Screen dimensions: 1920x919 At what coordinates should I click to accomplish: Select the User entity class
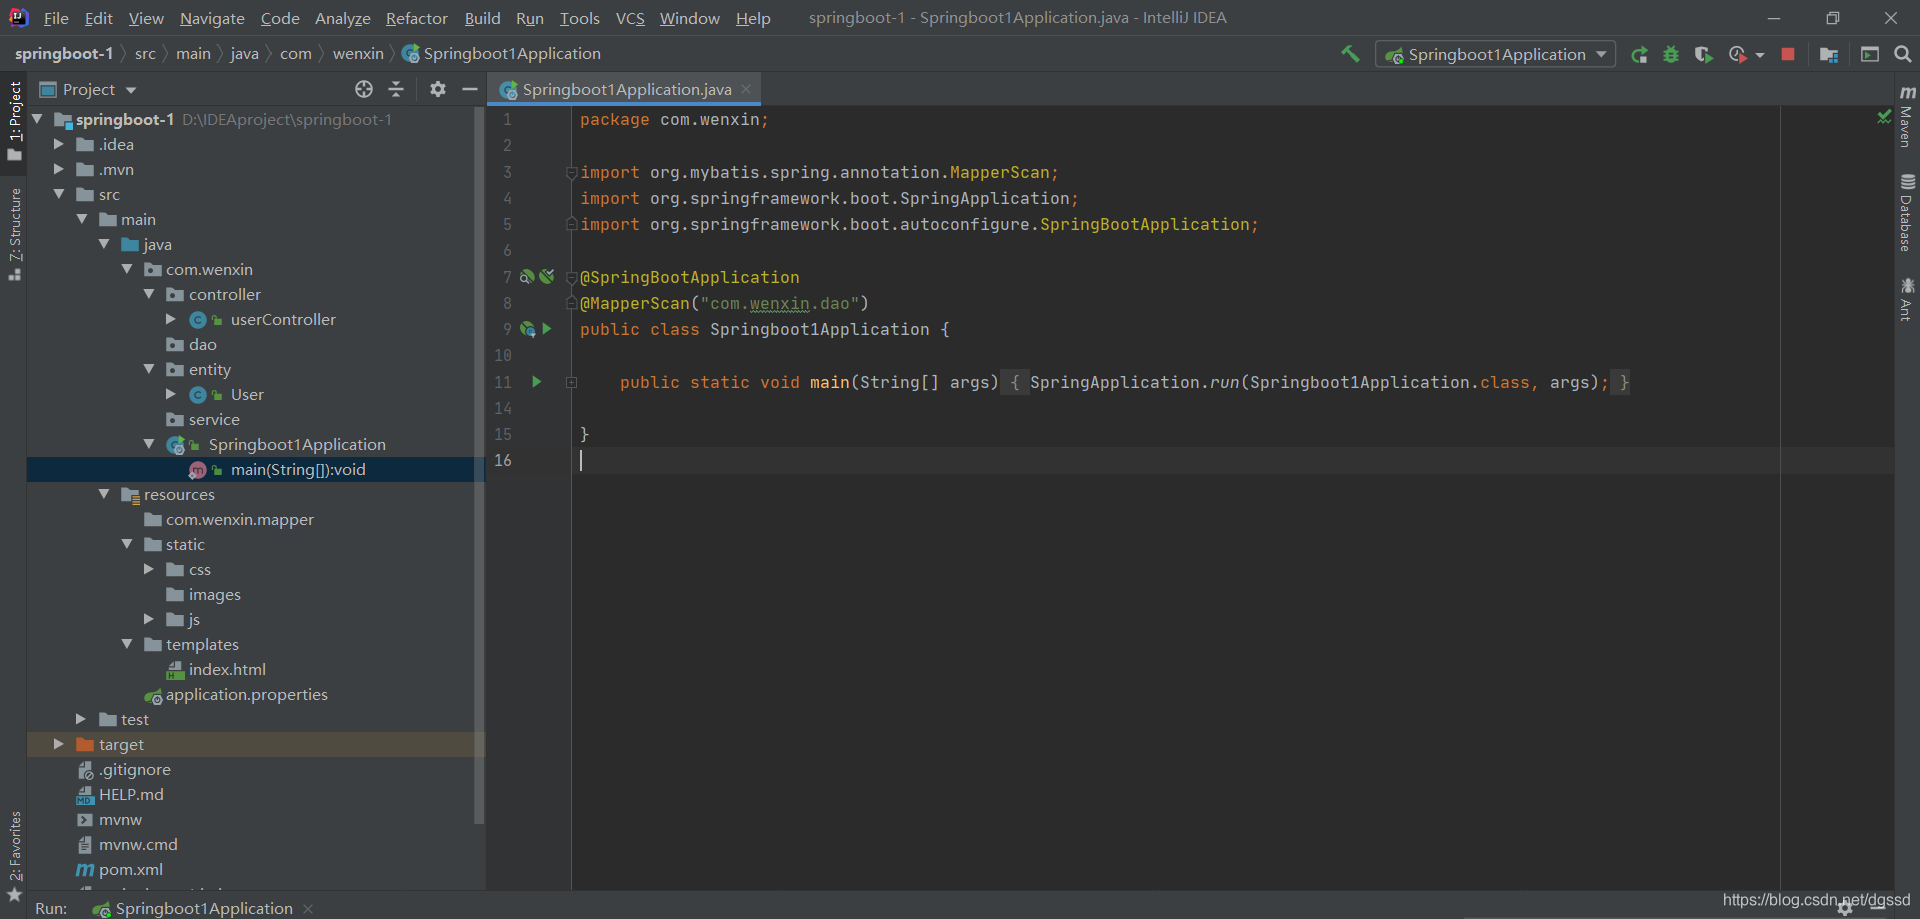pyautogui.click(x=247, y=394)
